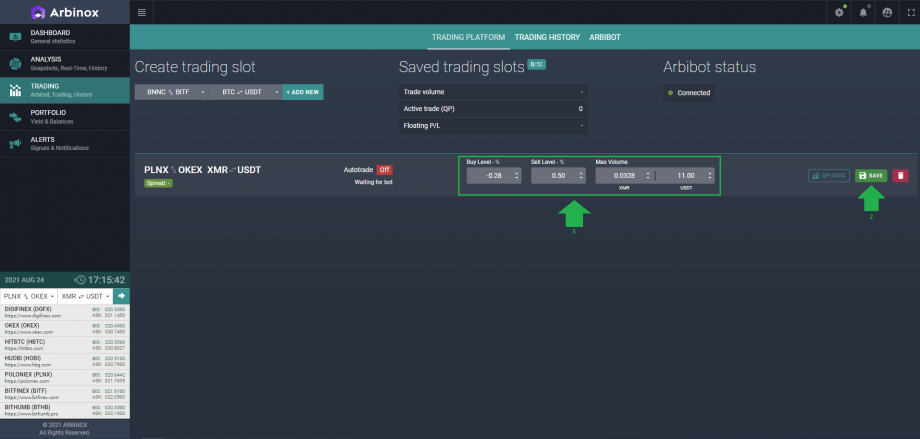Apply the ticker filter with the arrow button

(121, 296)
